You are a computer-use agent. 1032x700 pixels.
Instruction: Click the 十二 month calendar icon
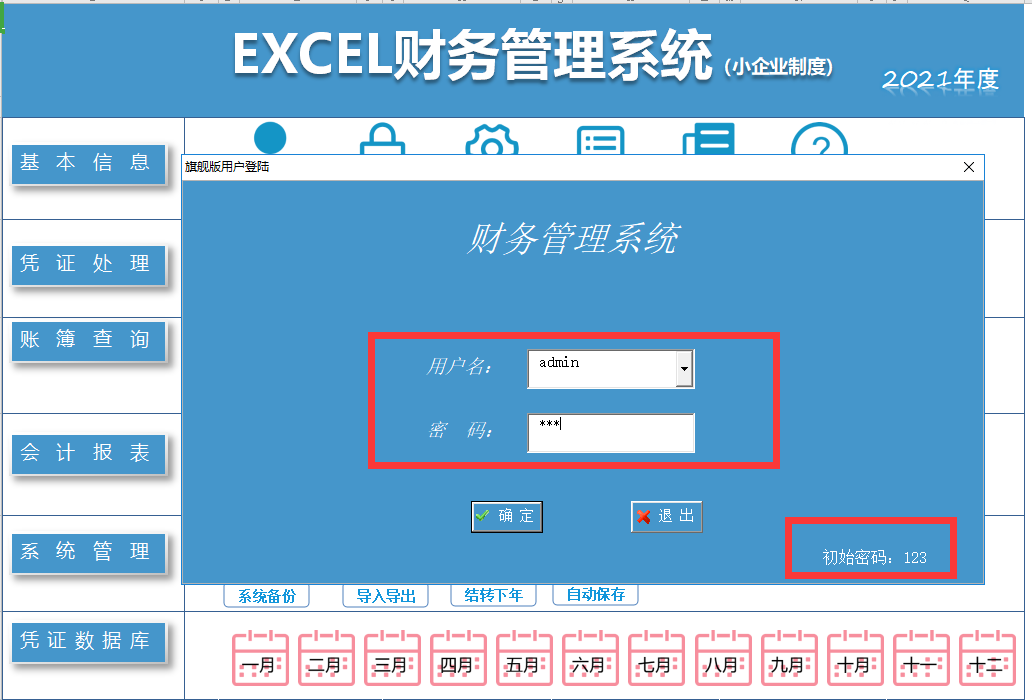click(987, 659)
